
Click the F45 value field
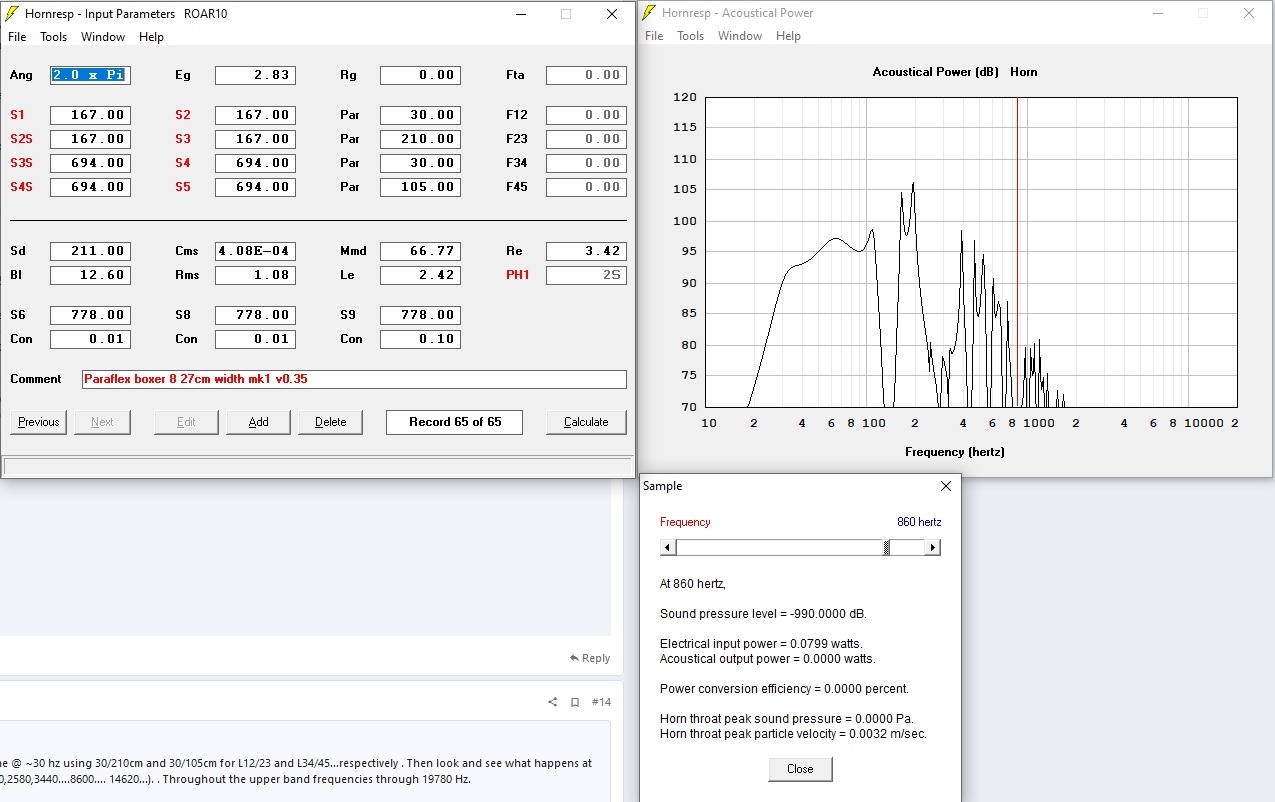pyautogui.click(x=586, y=187)
